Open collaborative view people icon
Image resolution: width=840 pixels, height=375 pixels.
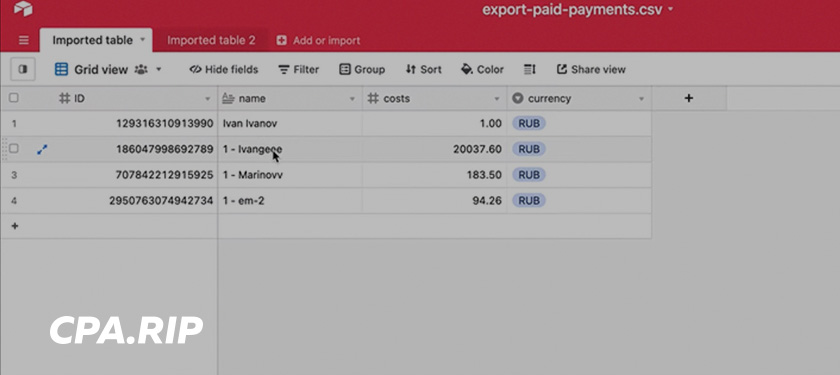point(141,69)
